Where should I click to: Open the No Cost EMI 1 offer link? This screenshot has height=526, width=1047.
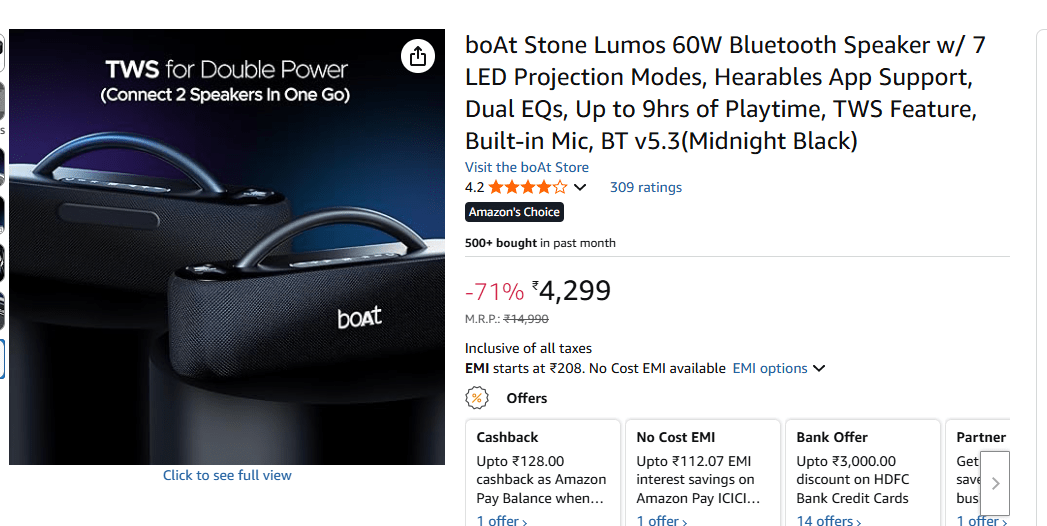(661, 520)
